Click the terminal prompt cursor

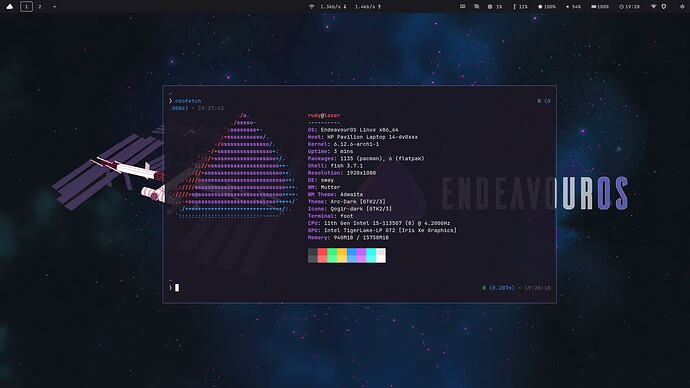click(177, 288)
